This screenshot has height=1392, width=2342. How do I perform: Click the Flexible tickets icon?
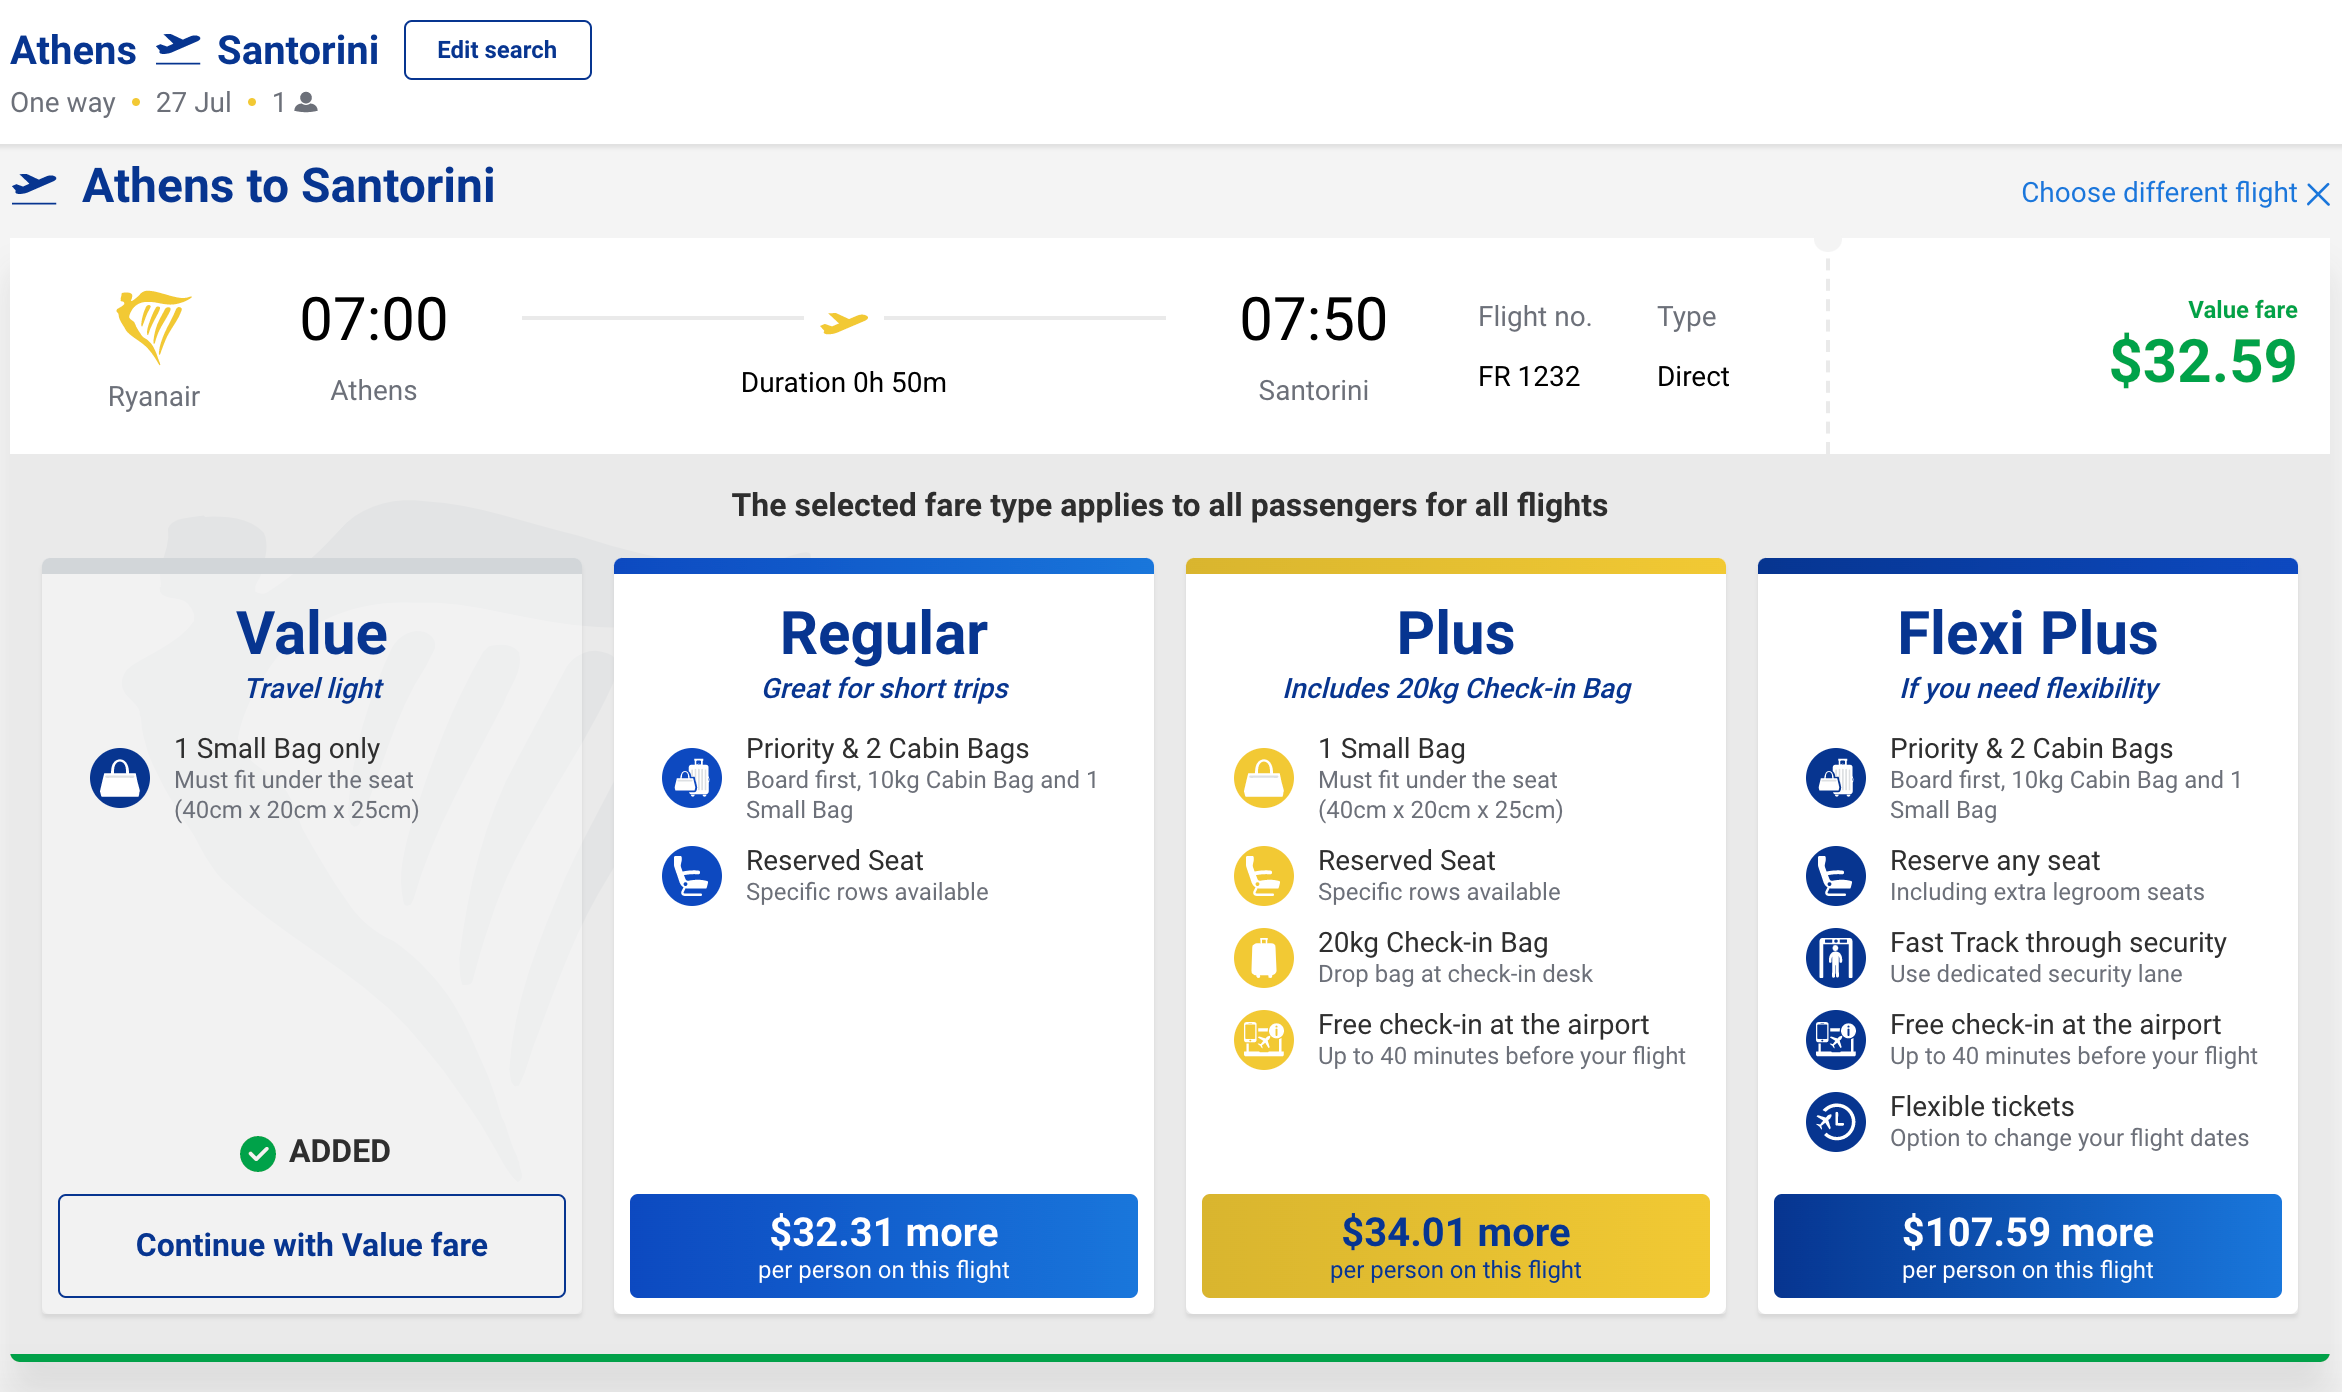1836,1122
